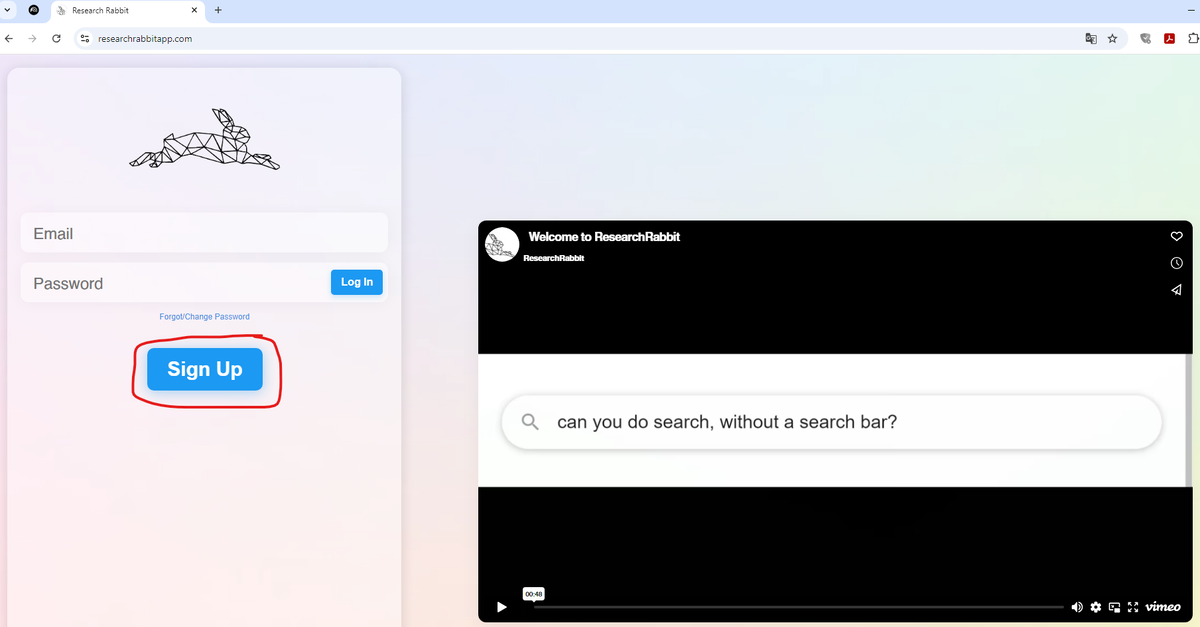This screenshot has width=1200, height=627.
Task: Add video to Watch Later clock
Action: [x=1176, y=263]
